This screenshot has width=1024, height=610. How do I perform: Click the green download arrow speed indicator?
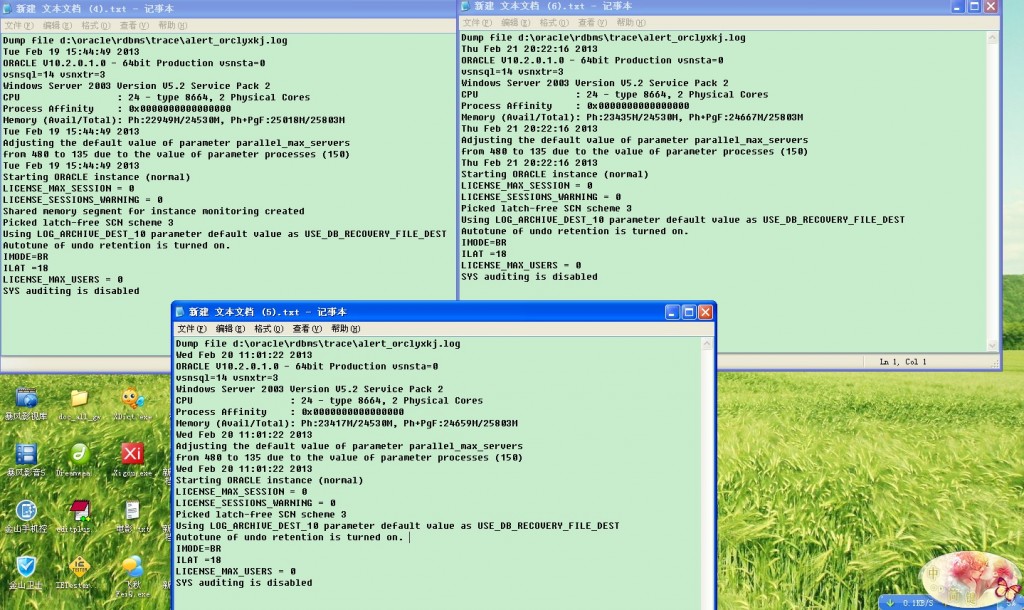tap(890, 602)
